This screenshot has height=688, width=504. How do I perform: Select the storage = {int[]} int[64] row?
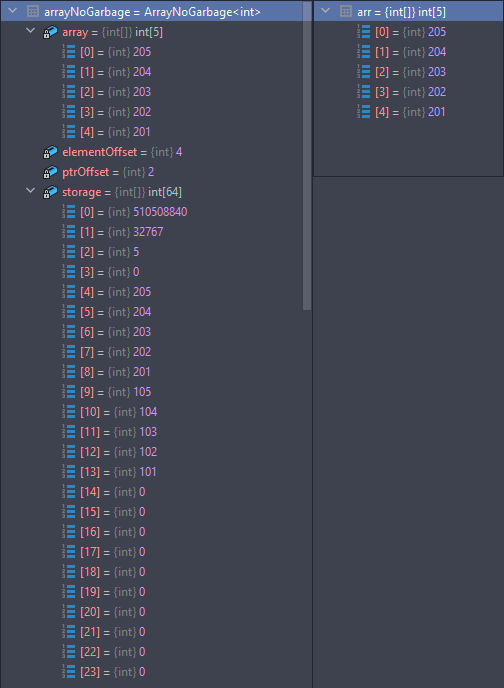click(x=152, y=192)
